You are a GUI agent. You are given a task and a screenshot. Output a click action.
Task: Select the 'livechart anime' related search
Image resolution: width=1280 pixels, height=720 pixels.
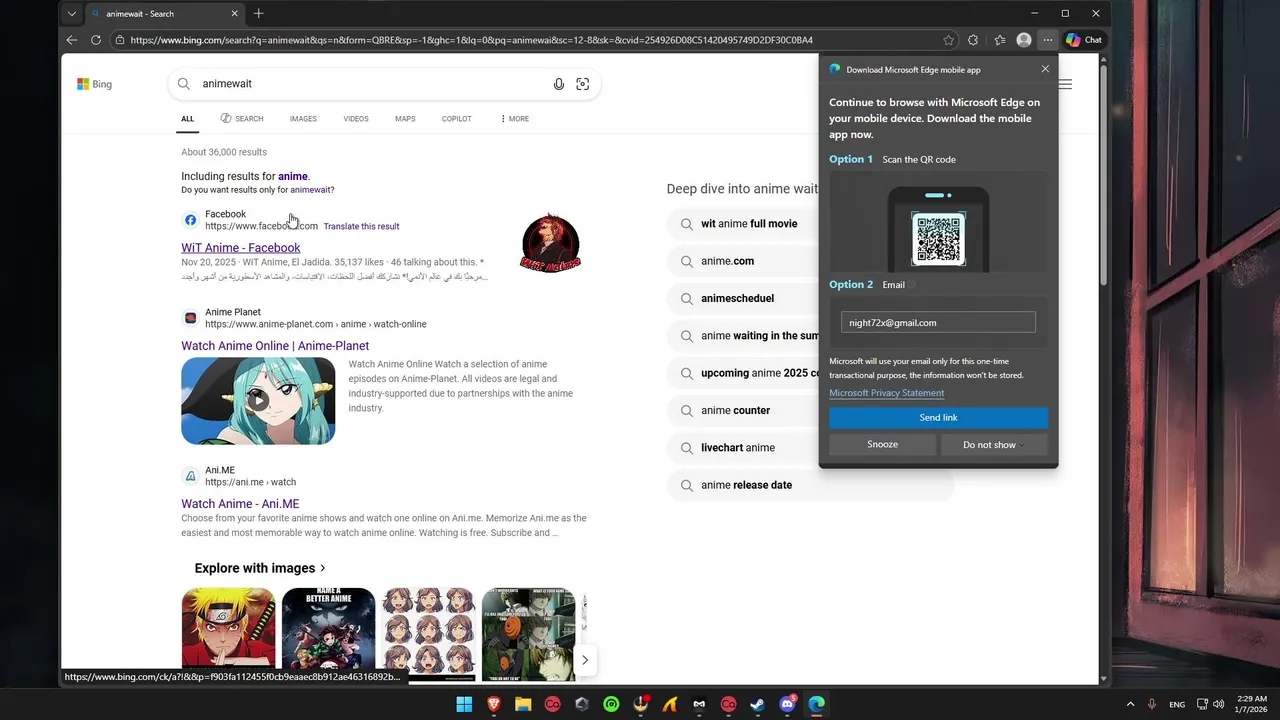pyautogui.click(x=738, y=448)
